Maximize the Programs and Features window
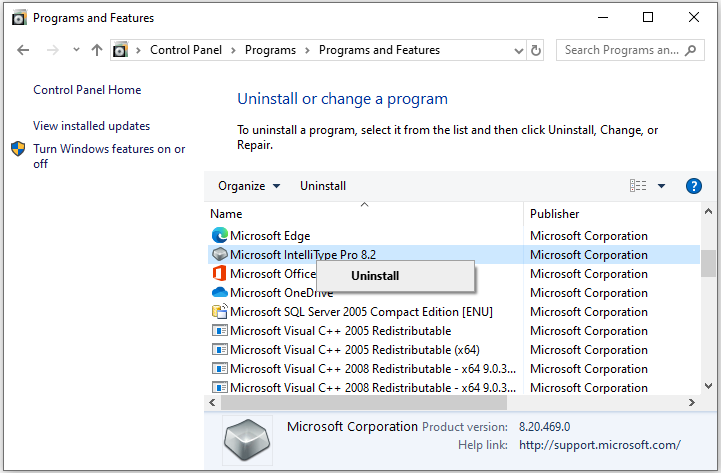Screen dimensions: 721x473 [648, 17]
